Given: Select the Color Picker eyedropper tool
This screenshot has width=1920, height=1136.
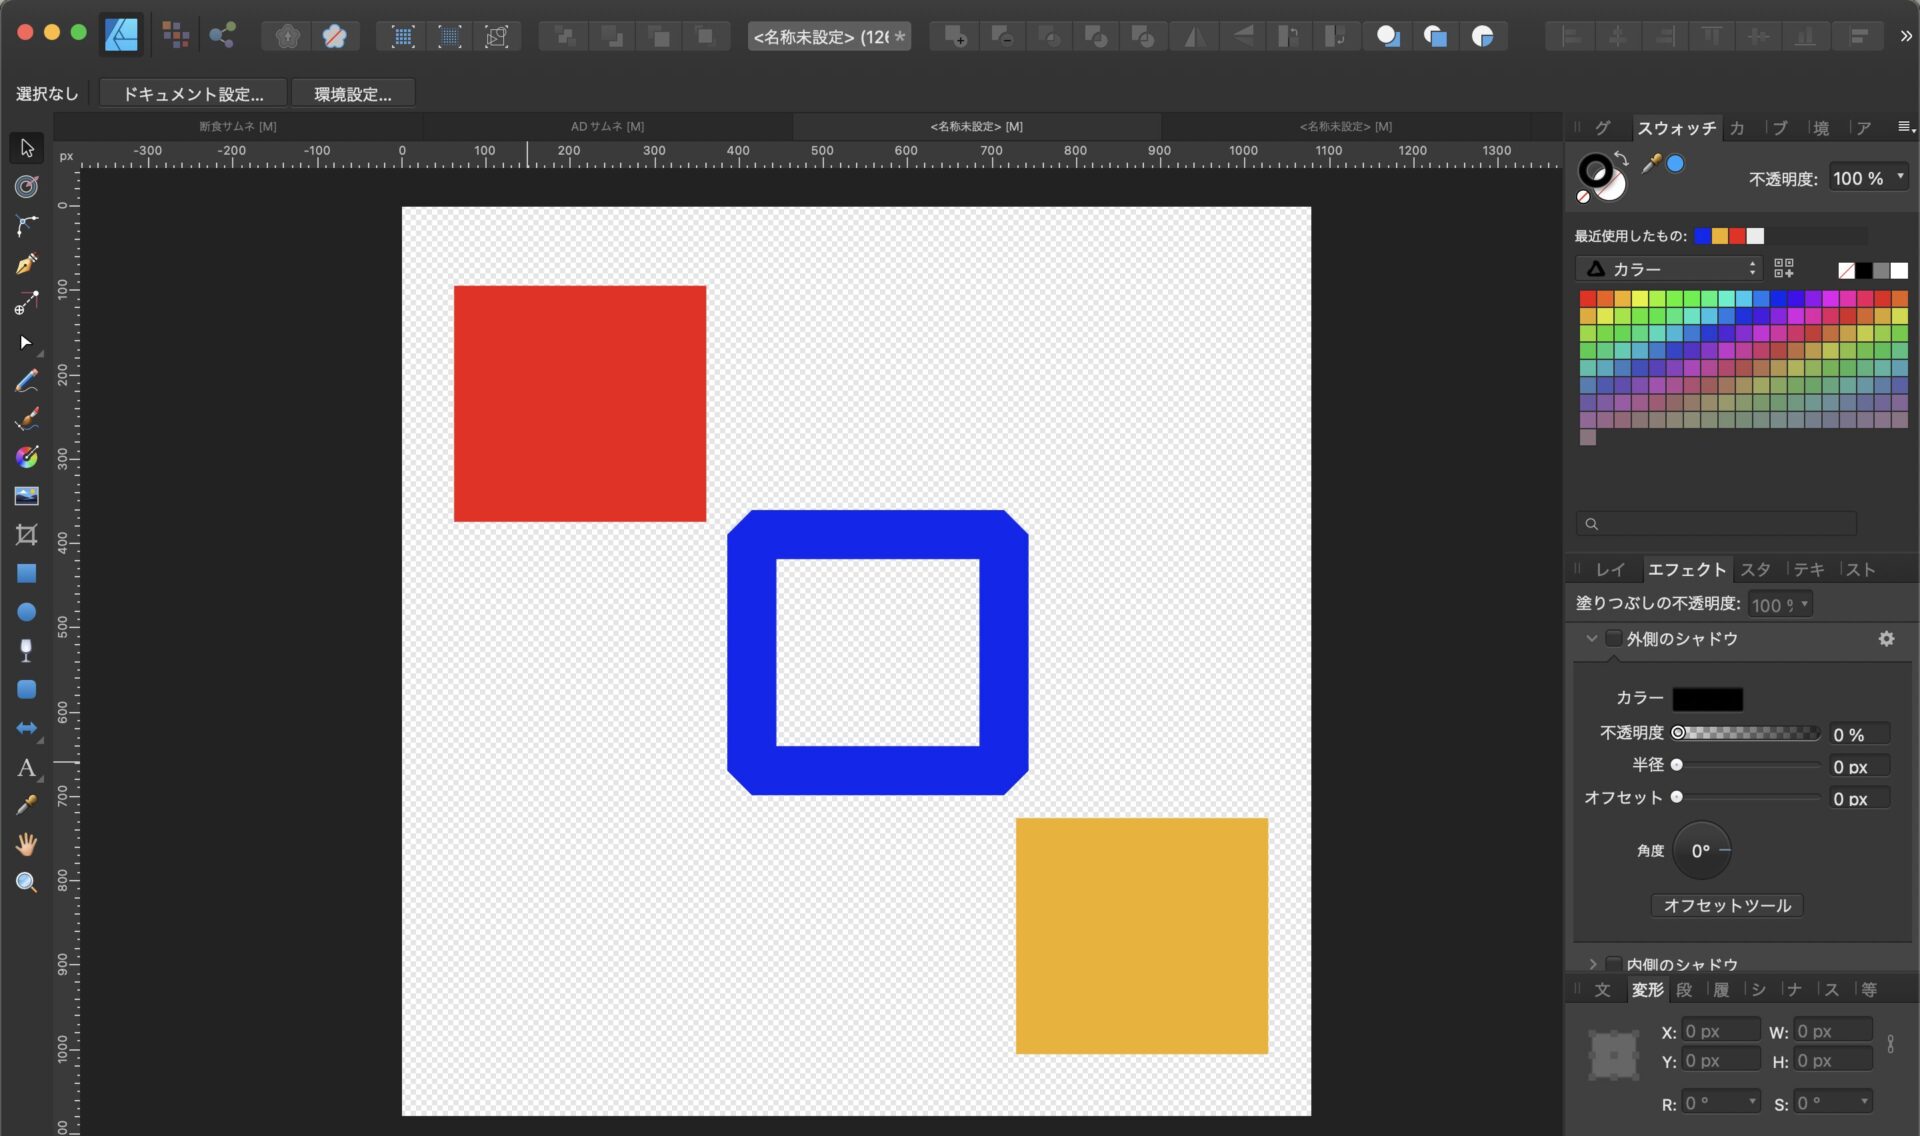Looking at the screenshot, I should [27, 805].
